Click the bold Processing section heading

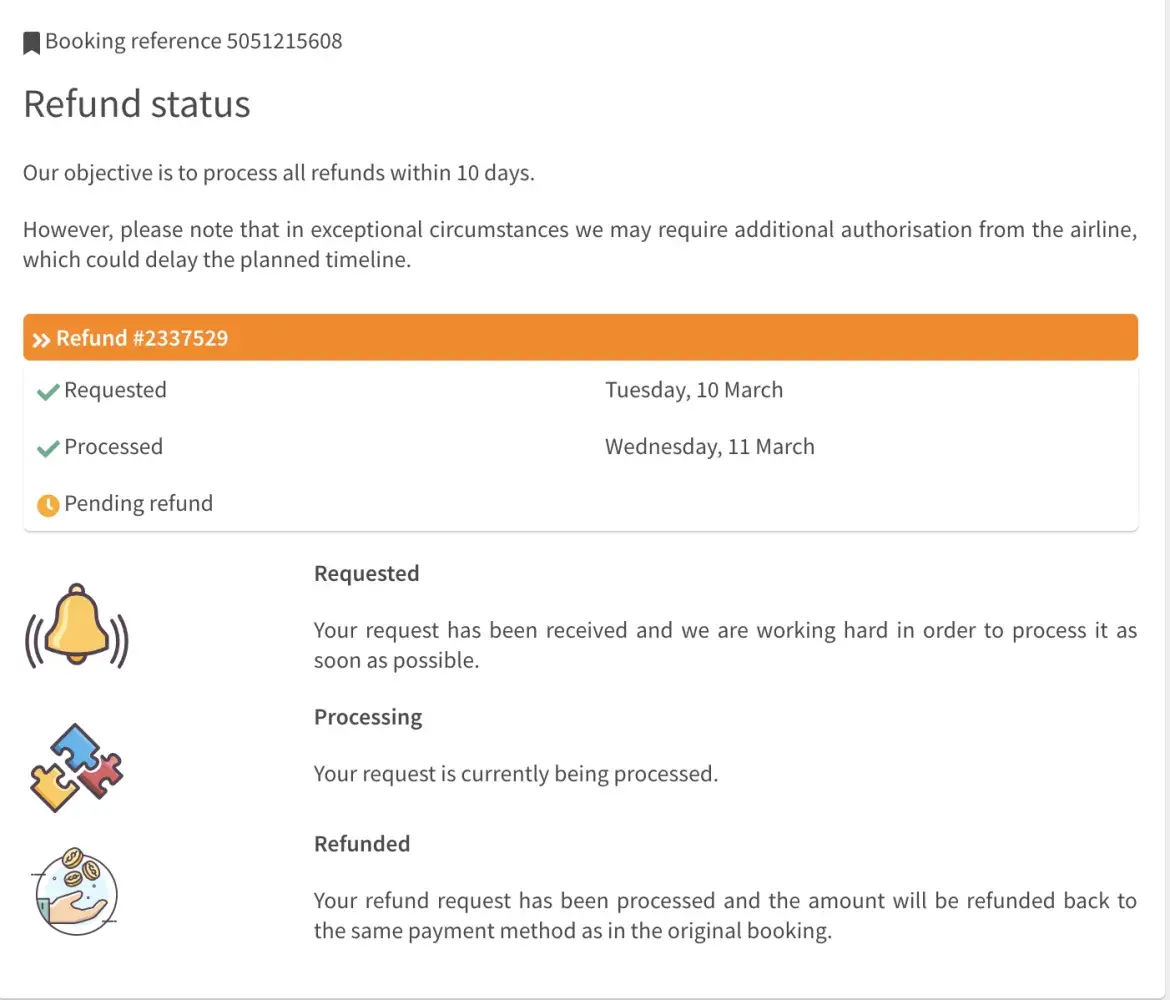pos(368,717)
